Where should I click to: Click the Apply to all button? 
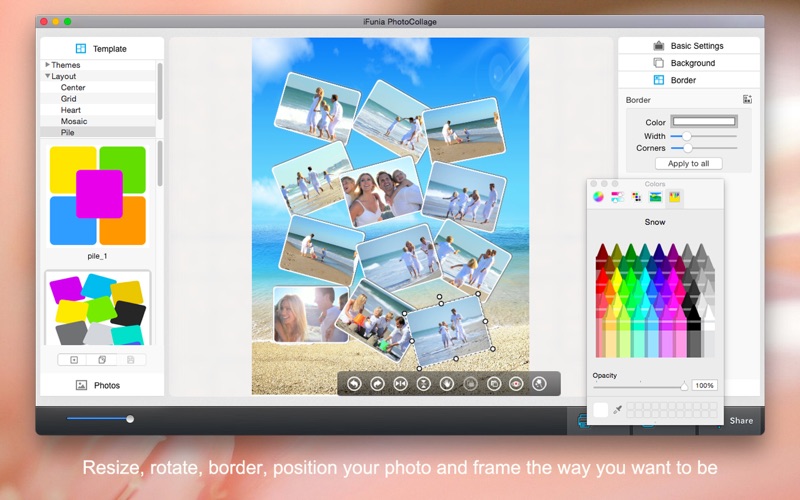(x=688, y=163)
